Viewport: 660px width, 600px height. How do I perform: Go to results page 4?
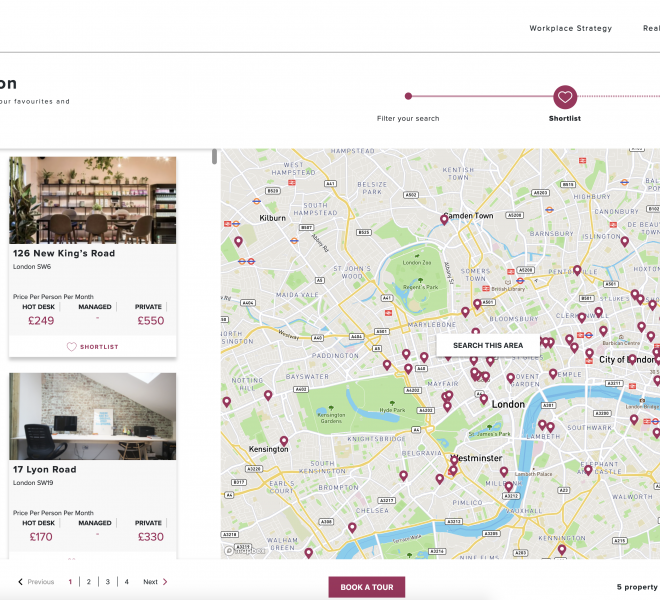[126, 582]
